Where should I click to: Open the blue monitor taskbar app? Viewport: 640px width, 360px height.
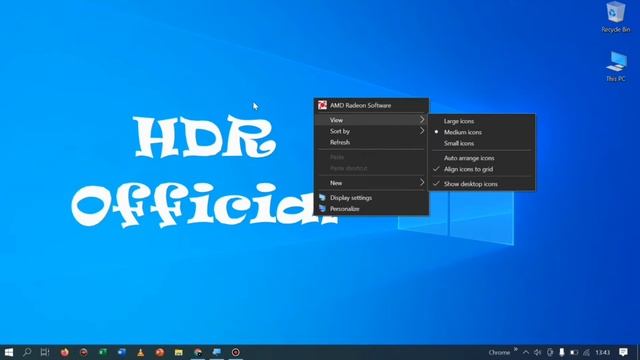pos(217,352)
